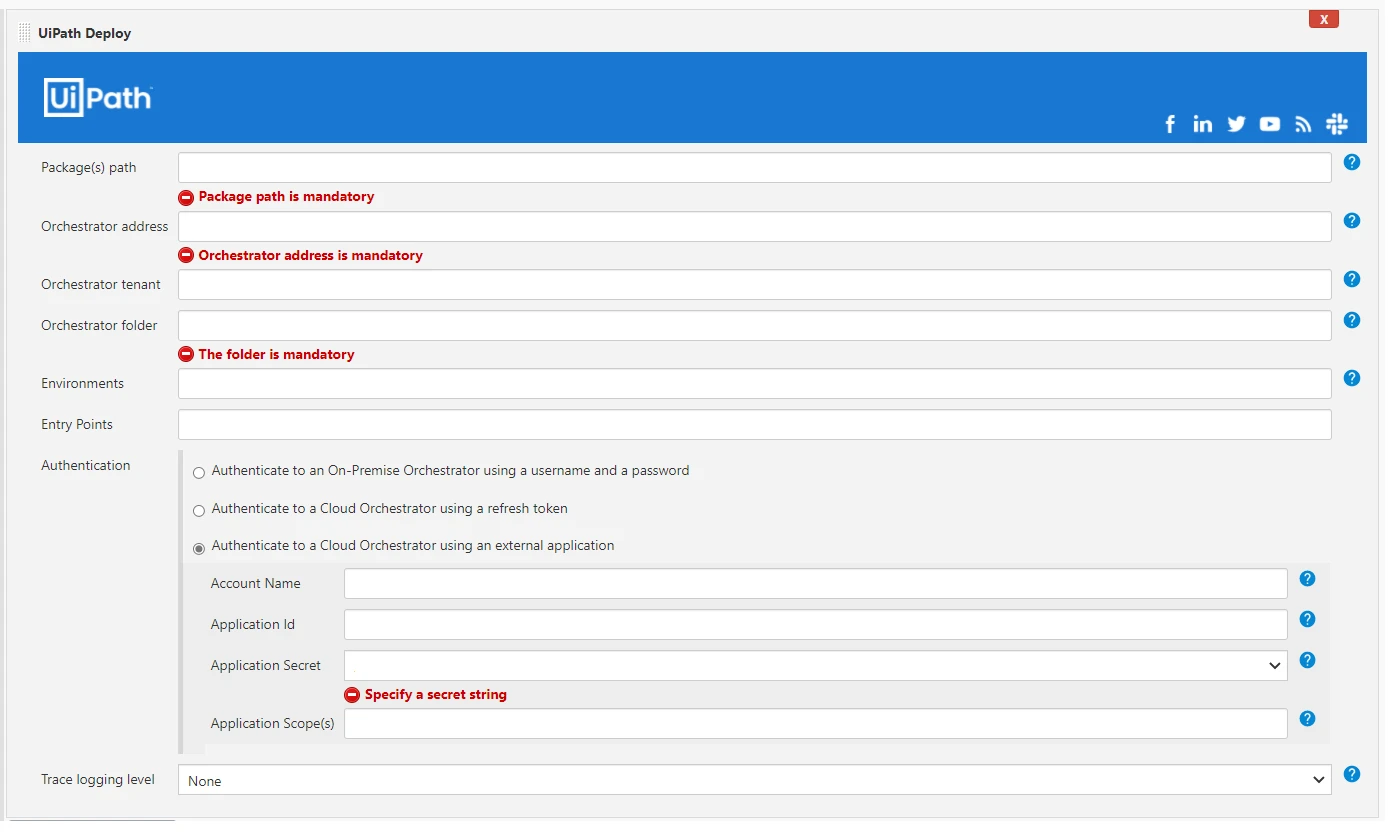Click the 'Authentication' label

click(86, 466)
